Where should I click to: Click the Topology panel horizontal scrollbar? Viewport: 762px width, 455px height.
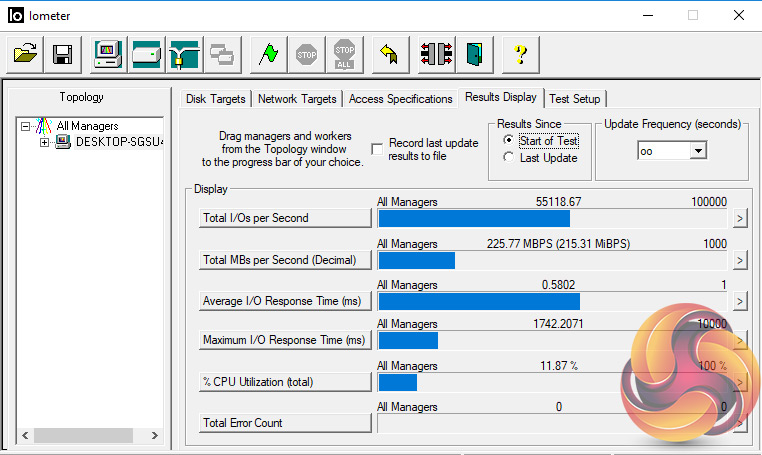pos(90,436)
